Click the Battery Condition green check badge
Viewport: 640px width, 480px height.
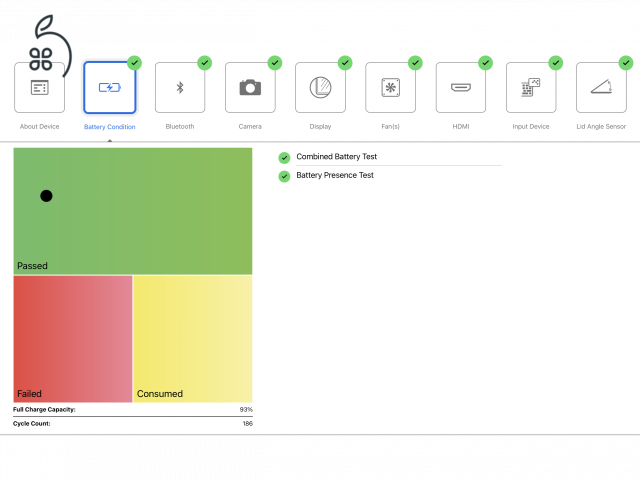pyautogui.click(x=134, y=63)
